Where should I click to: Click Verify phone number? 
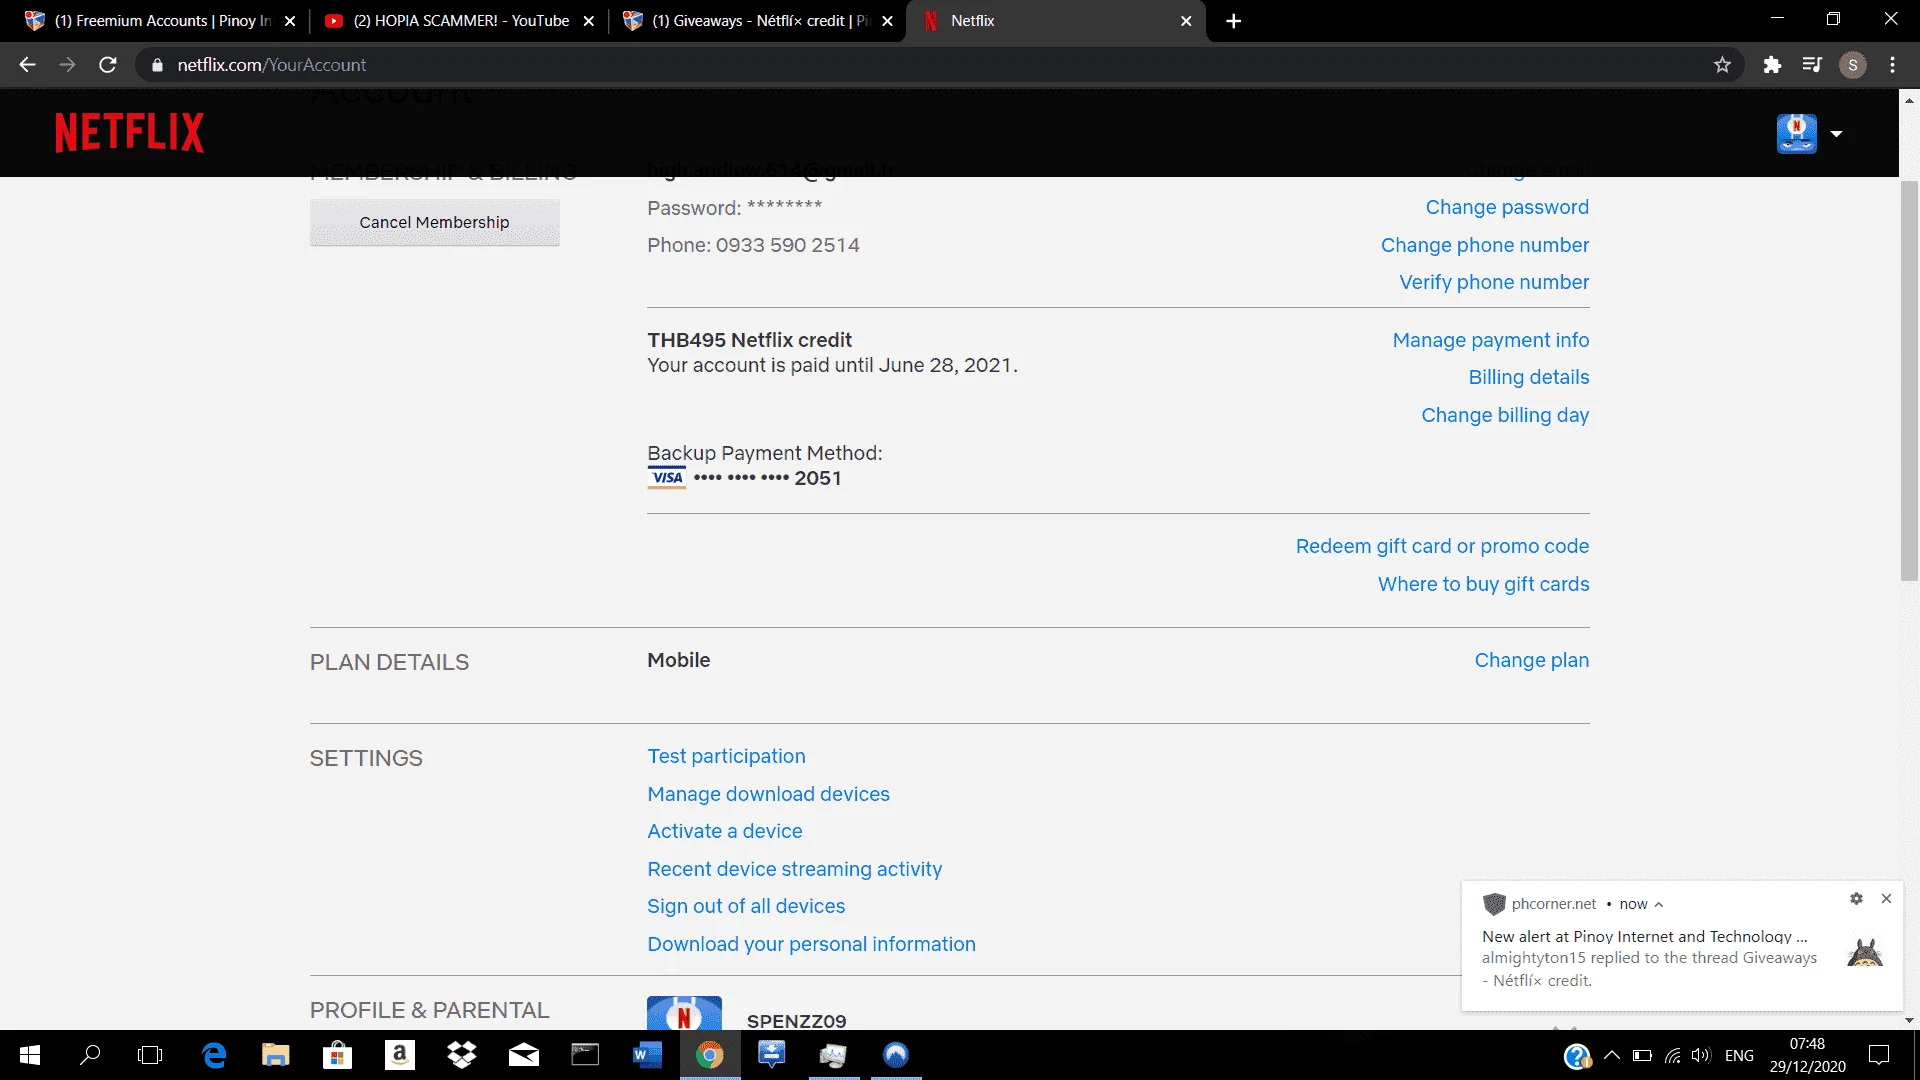click(x=1494, y=282)
